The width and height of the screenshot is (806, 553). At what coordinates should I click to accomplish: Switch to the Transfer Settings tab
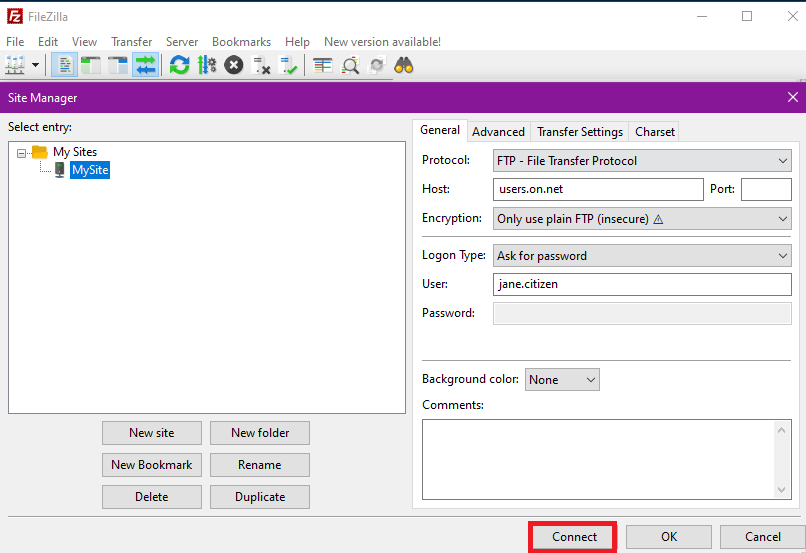pyautogui.click(x=580, y=132)
